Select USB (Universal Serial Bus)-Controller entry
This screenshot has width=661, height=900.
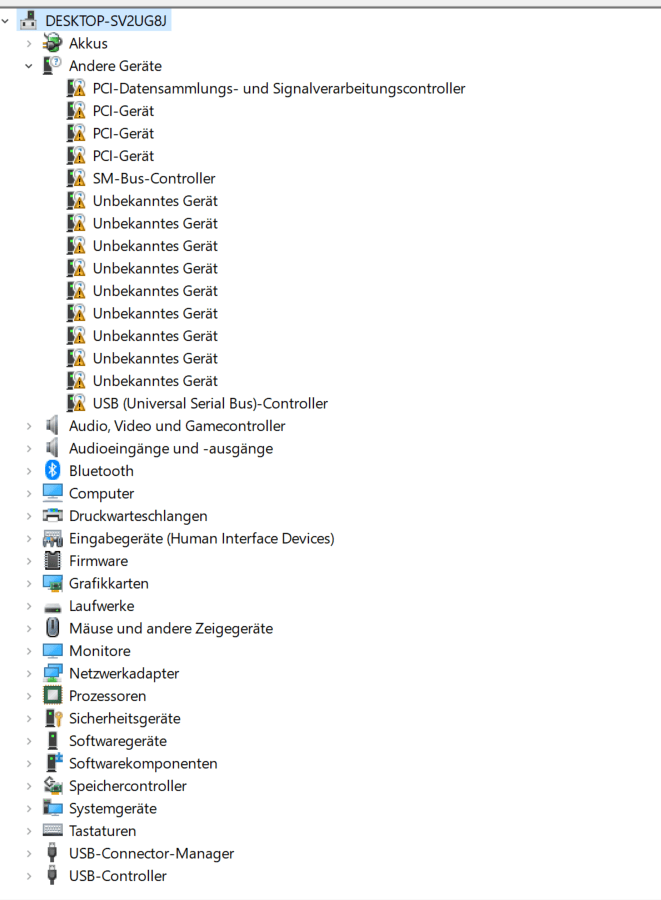pos(210,404)
